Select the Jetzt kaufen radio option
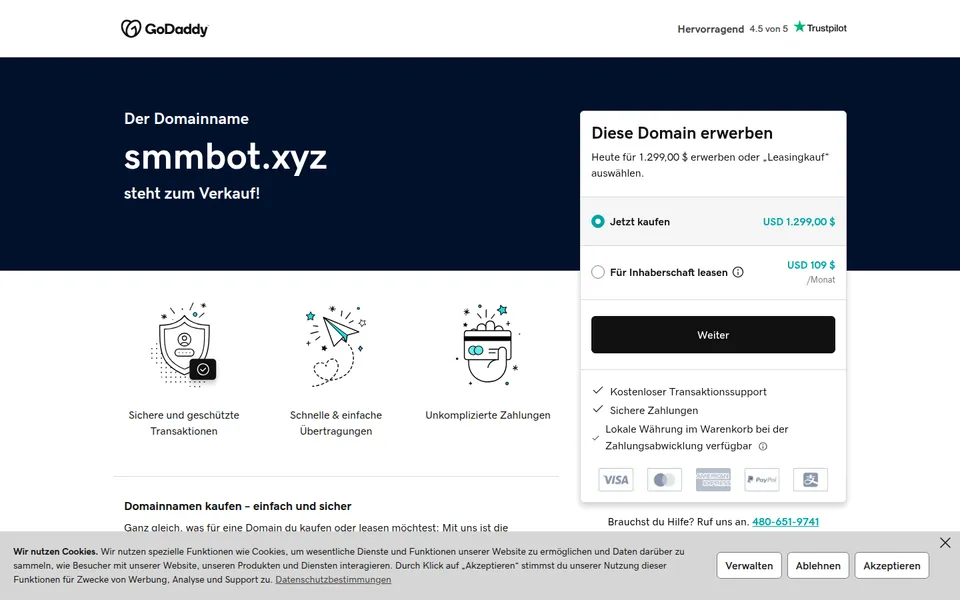Screen dimensions: 960x600 point(598,222)
